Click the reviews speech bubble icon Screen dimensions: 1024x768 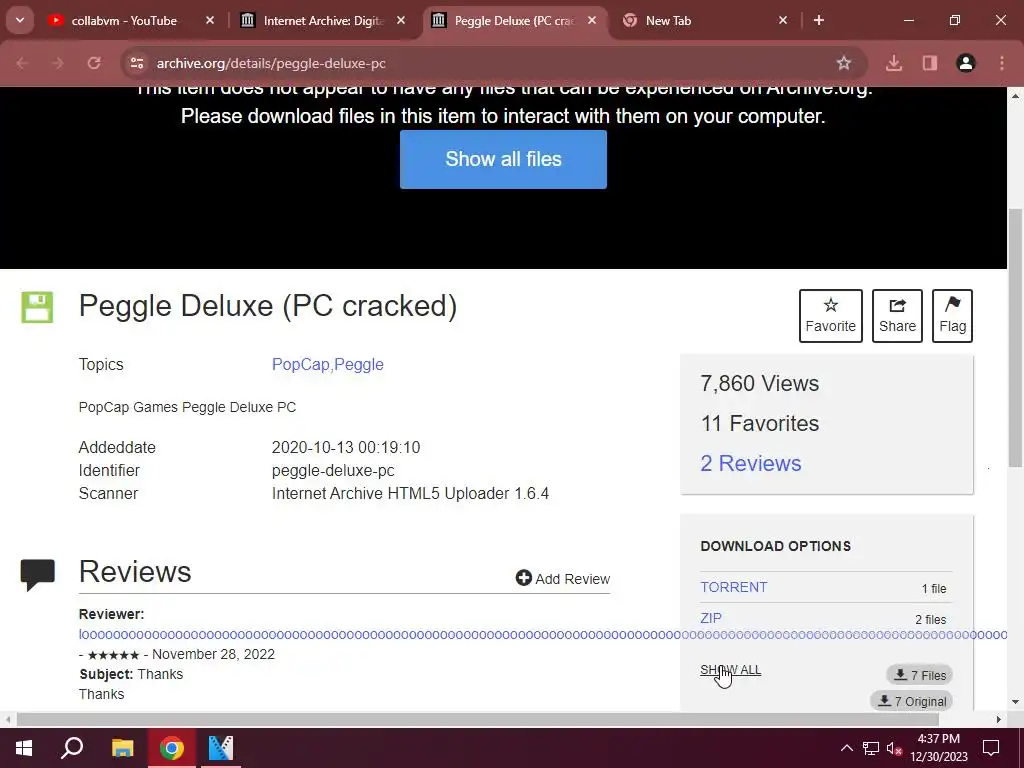(x=37, y=575)
